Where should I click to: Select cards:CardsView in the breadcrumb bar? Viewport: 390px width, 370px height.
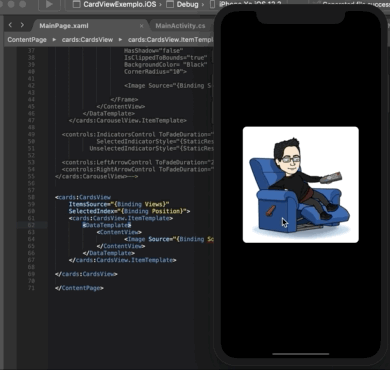coord(87,40)
